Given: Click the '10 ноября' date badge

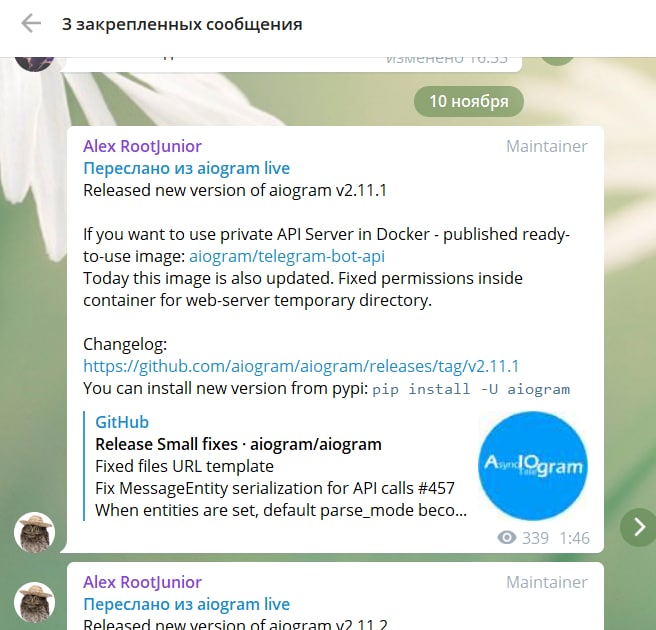Looking at the screenshot, I should click(x=469, y=101).
